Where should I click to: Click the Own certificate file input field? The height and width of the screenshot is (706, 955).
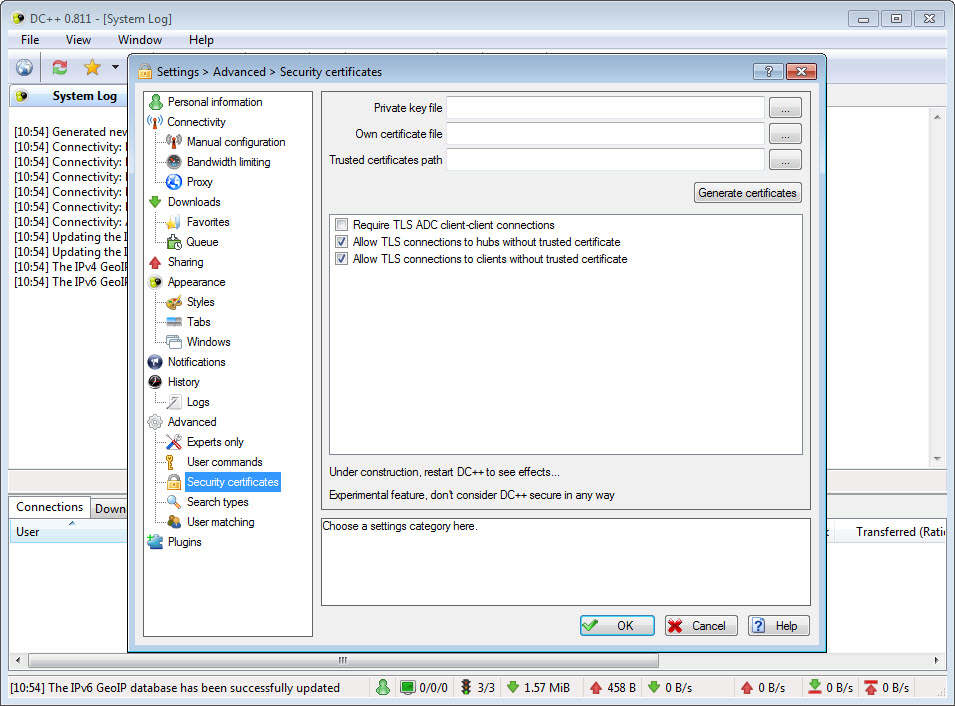tap(605, 134)
